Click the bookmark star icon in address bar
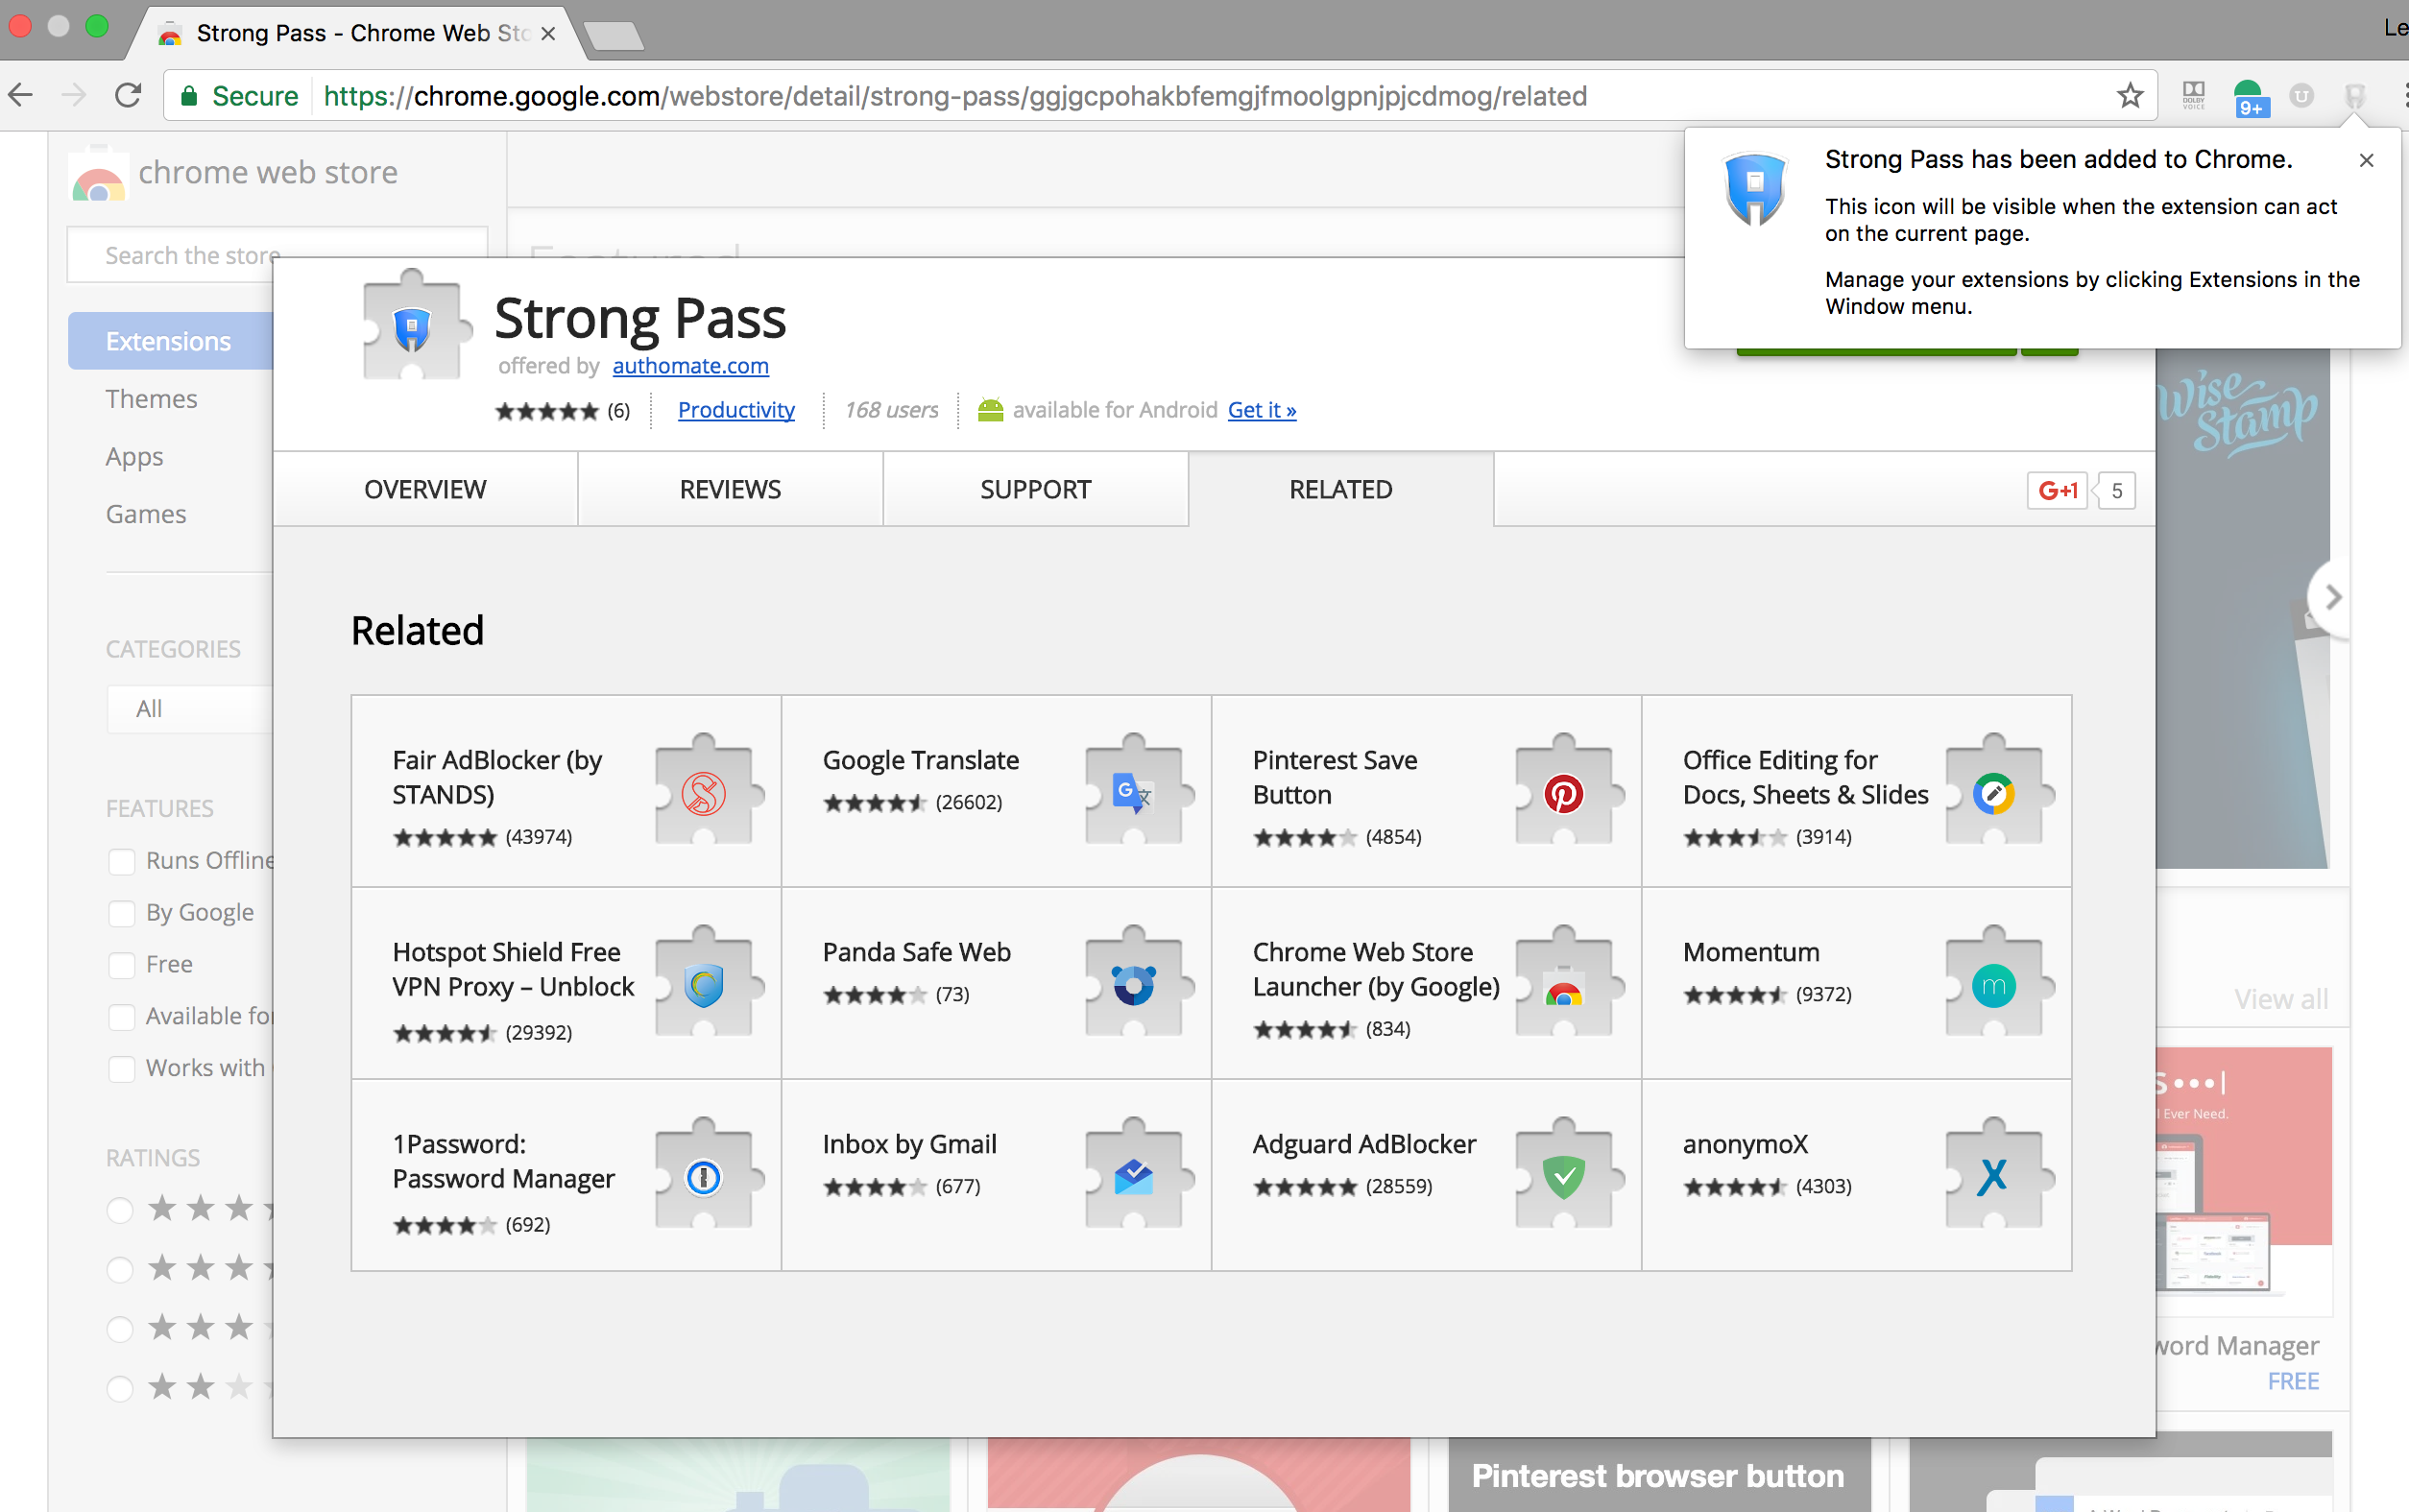2409x1512 pixels. [2129, 96]
